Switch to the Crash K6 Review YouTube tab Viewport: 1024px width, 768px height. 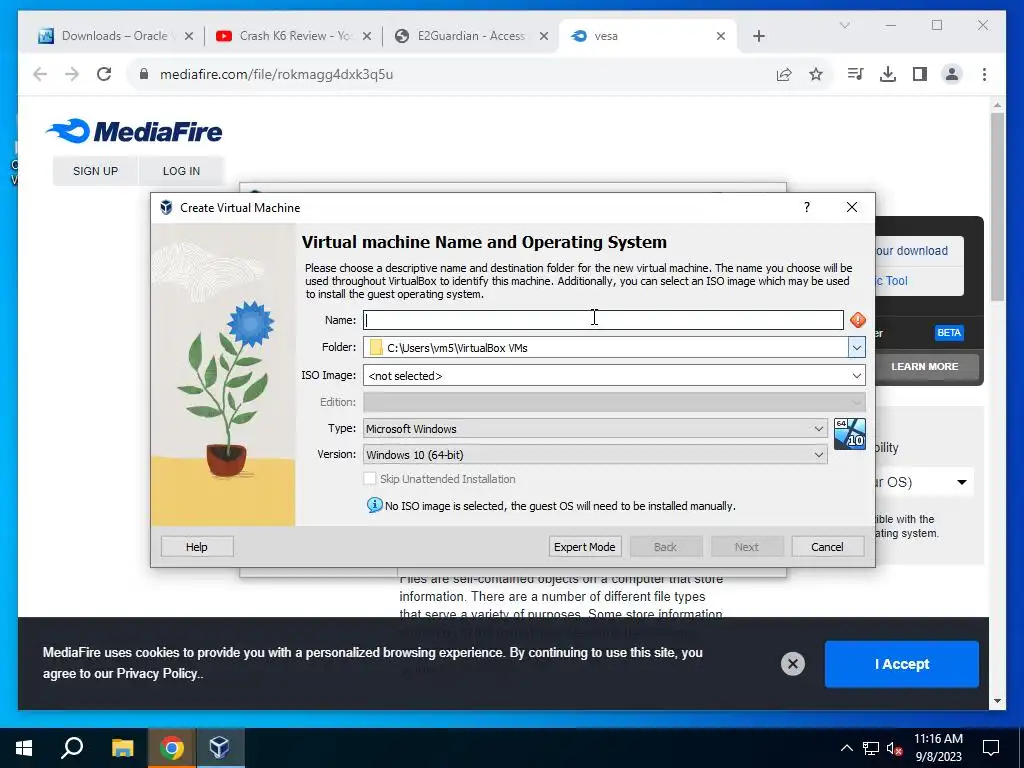(x=293, y=36)
